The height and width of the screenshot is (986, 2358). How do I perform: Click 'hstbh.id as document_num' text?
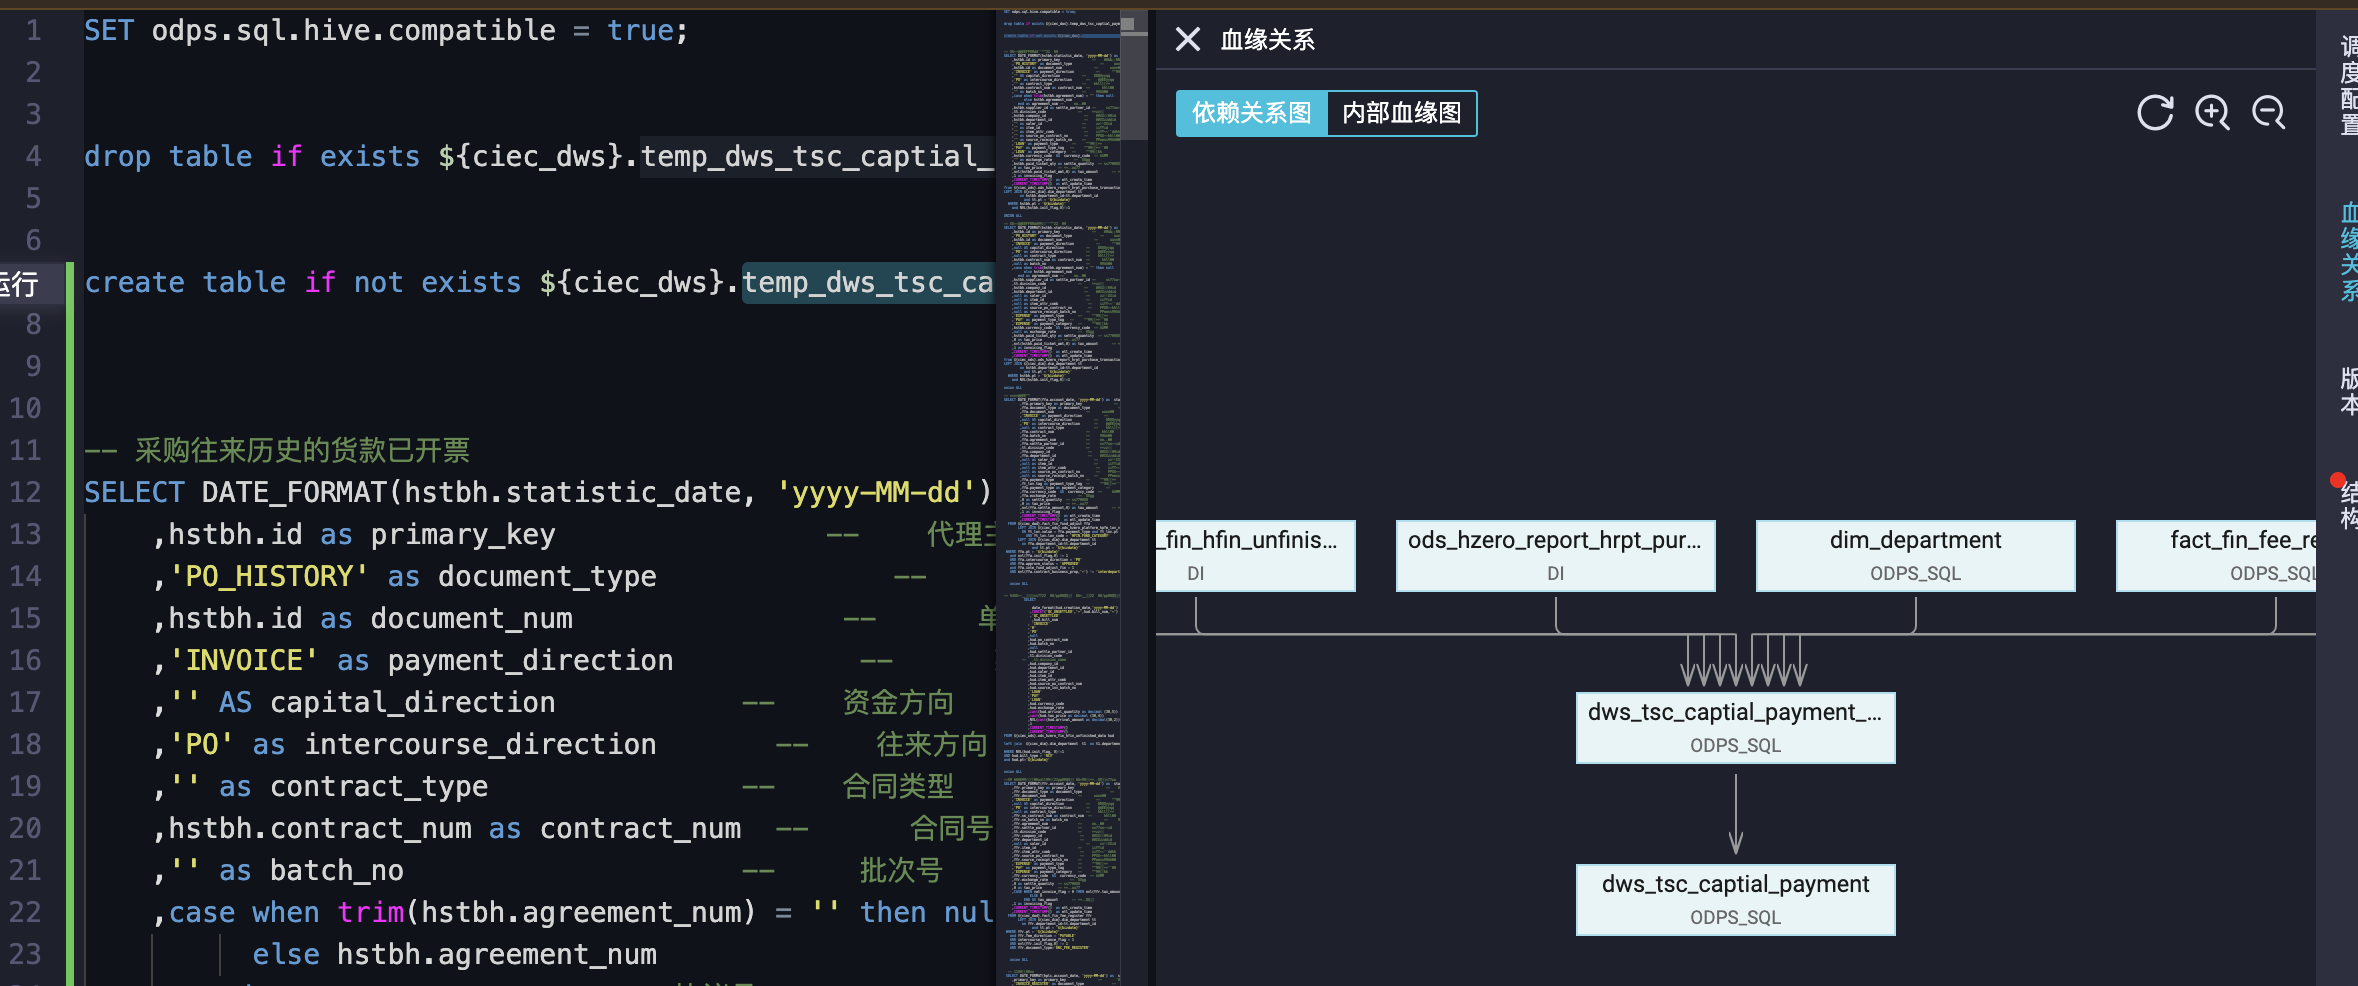(370, 618)
